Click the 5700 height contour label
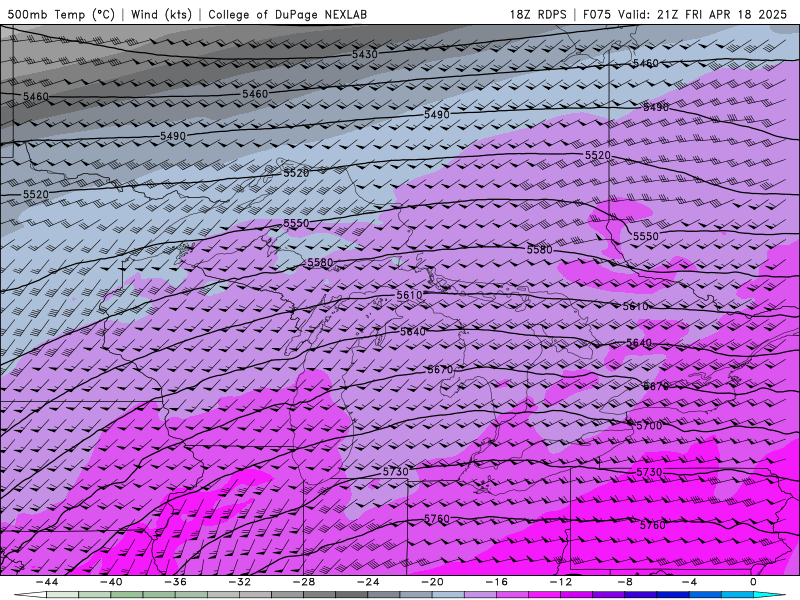The width and height of the screenshot is (800, 600). coord(649,426)
